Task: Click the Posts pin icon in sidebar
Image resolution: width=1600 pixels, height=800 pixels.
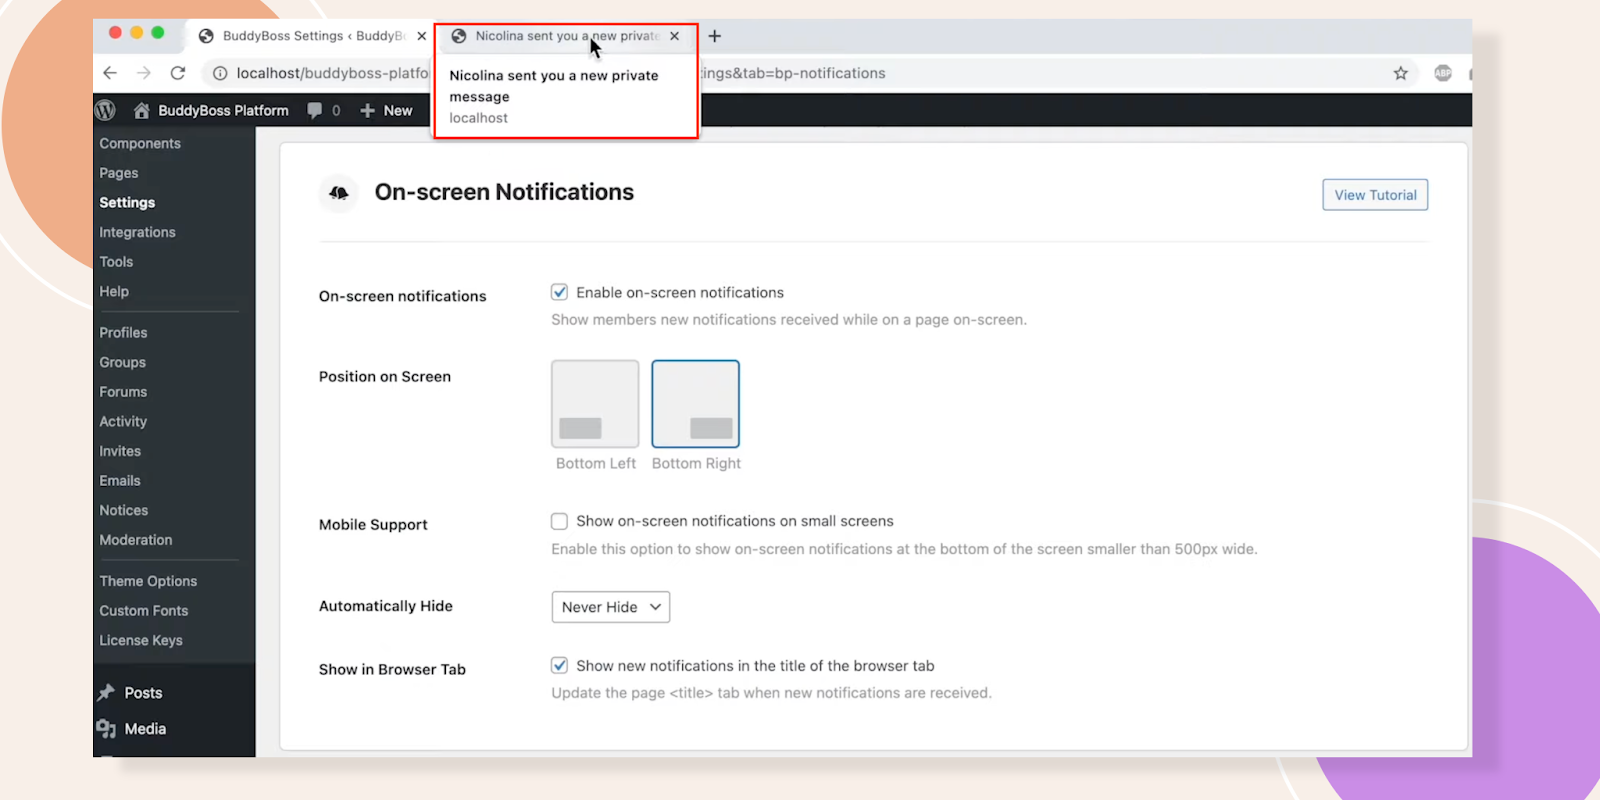Action: coord(107,692)
